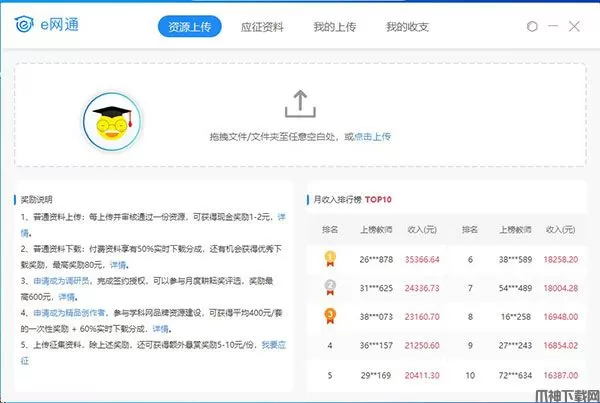Close the e网通 window

point(574,27)
